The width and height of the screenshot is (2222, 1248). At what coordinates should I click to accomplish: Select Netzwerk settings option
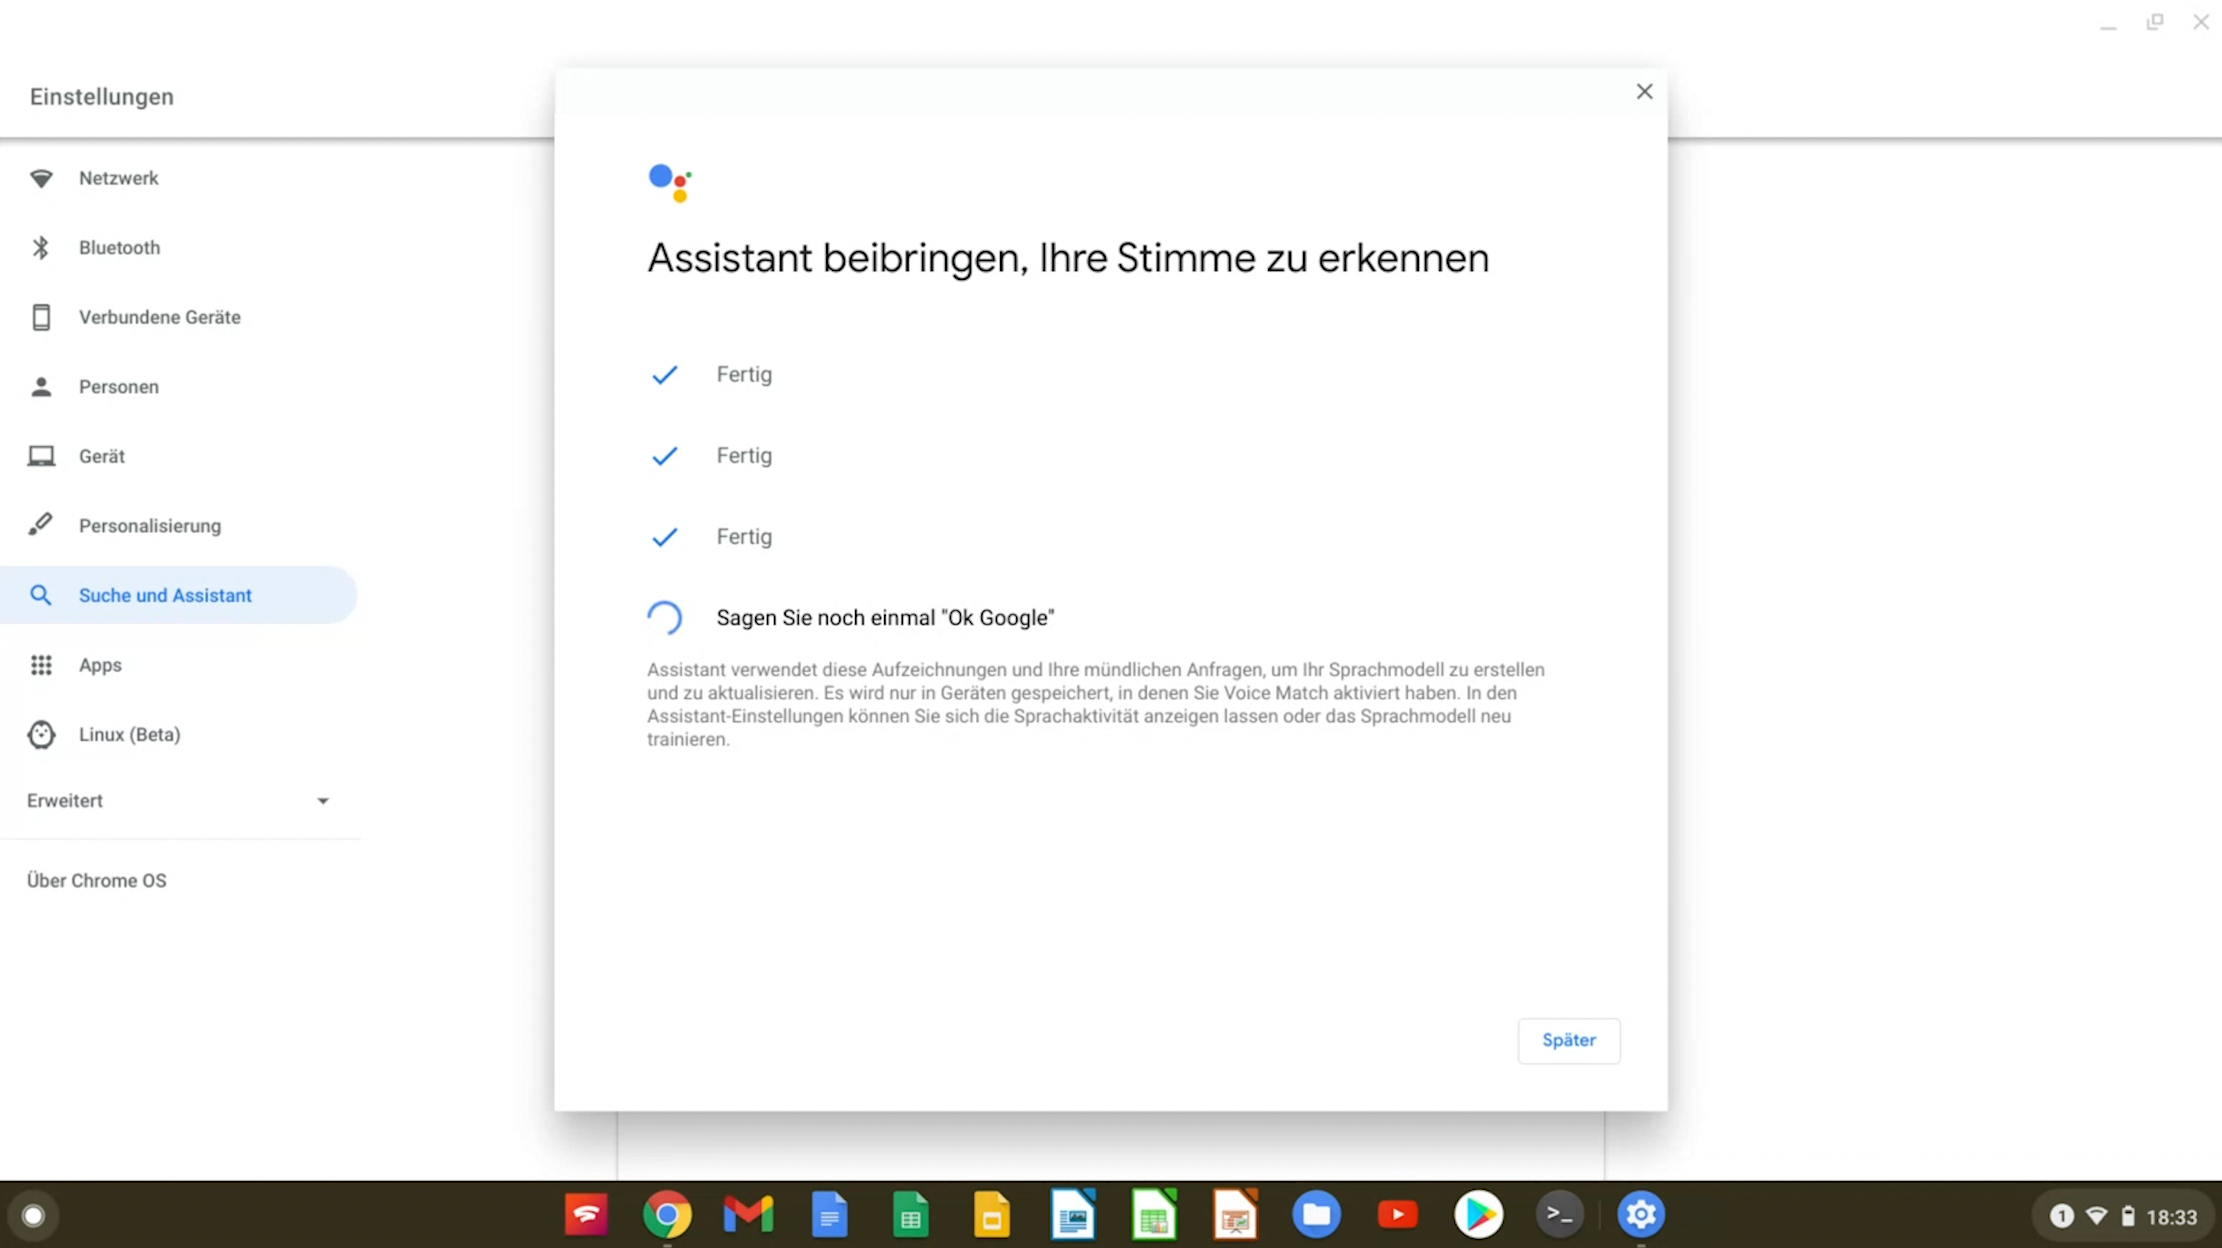119,179
